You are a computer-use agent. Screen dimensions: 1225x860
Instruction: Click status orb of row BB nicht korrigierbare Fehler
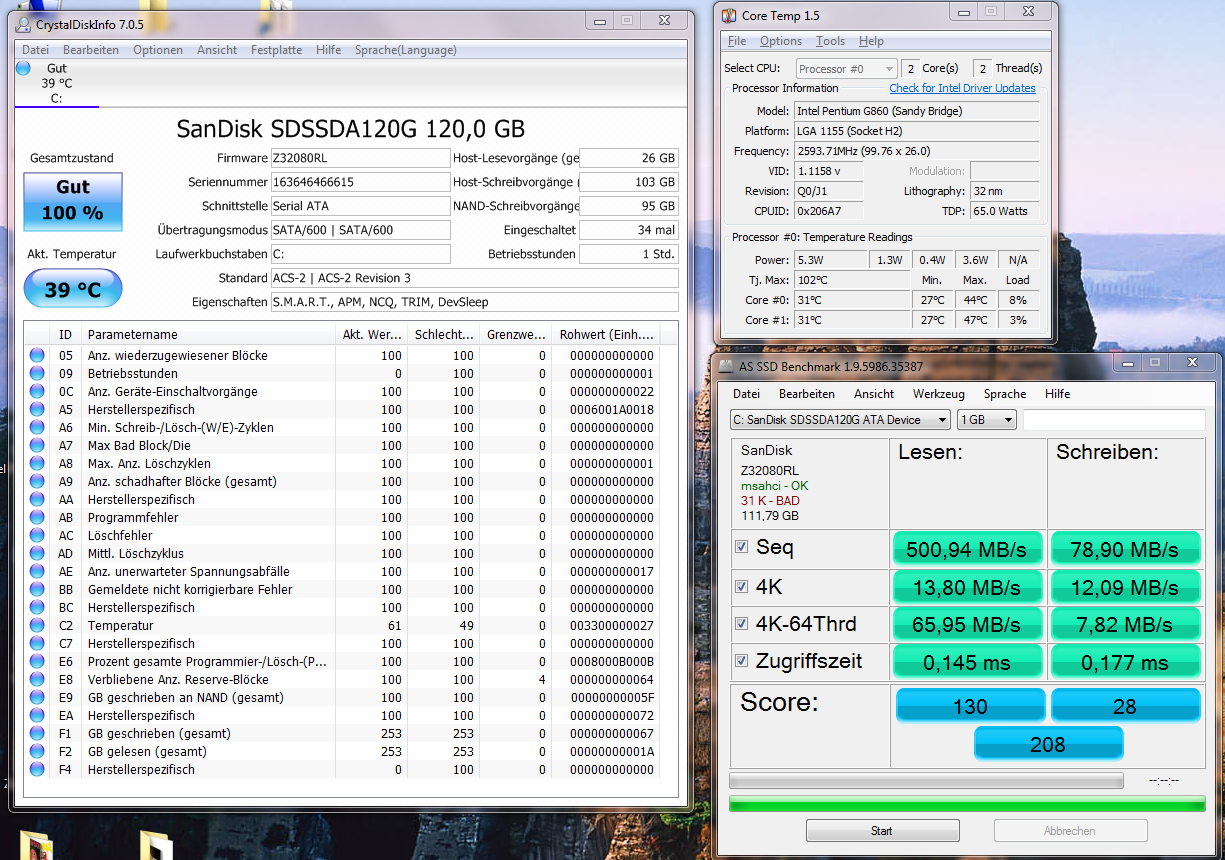[x=37, y=589]
